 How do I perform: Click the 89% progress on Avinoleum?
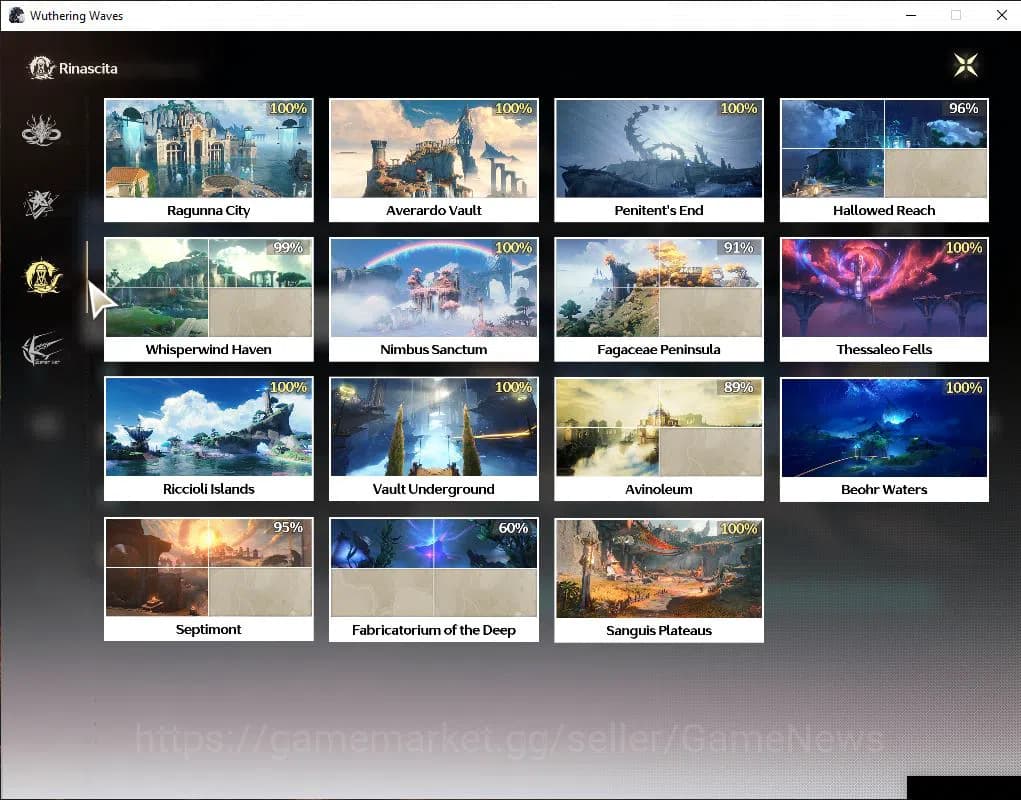click(x=738, y=388)
